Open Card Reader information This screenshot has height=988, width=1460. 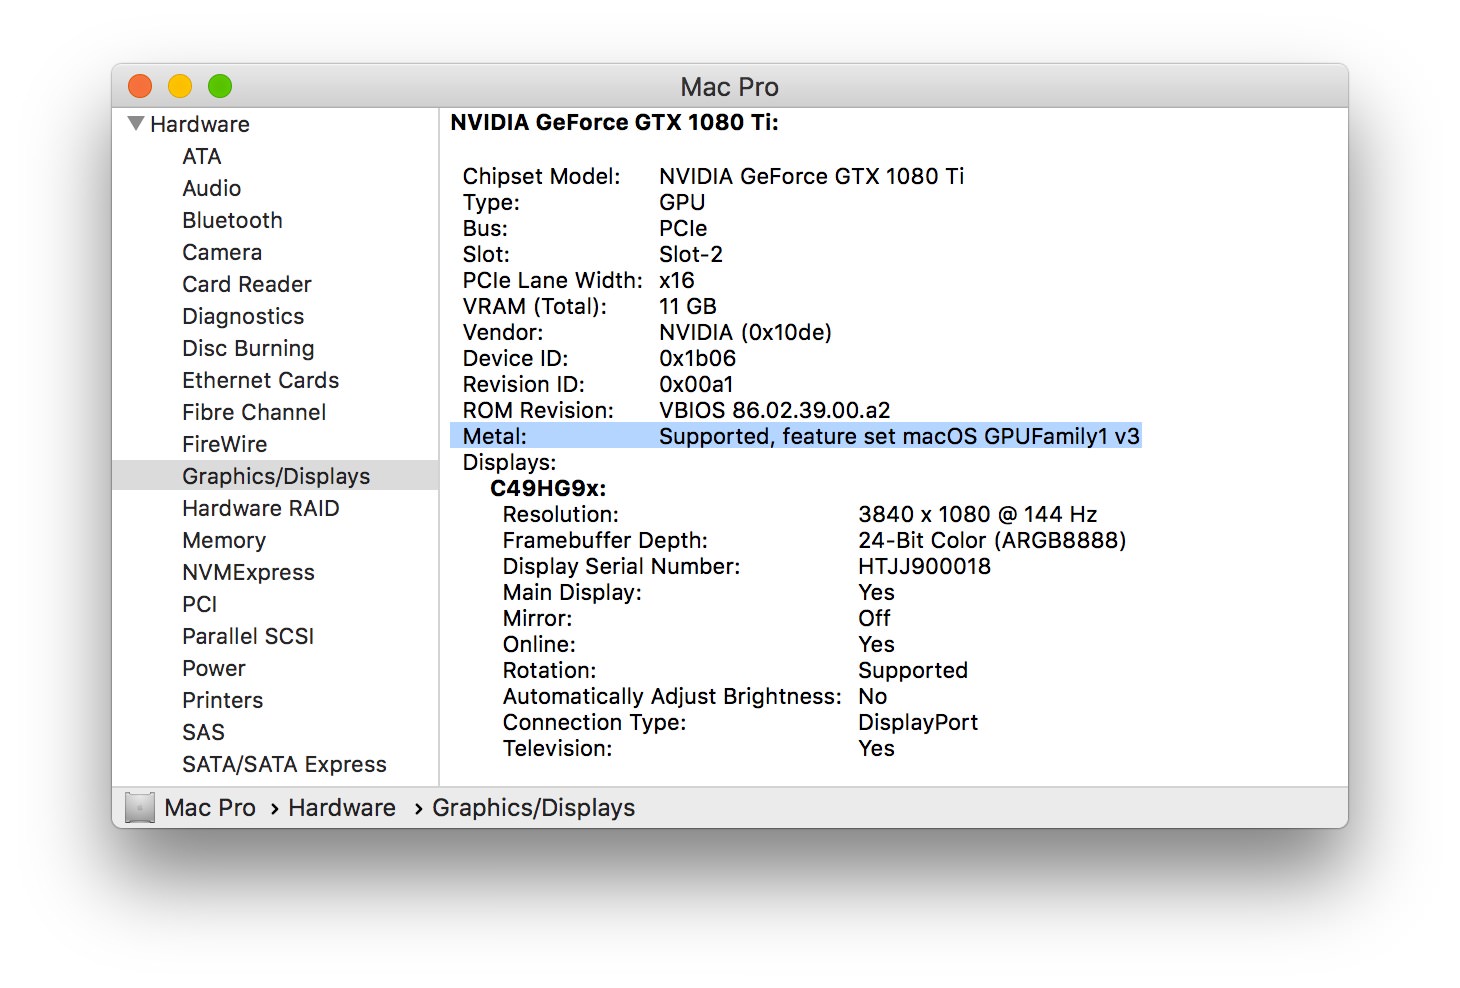(247, 284)
